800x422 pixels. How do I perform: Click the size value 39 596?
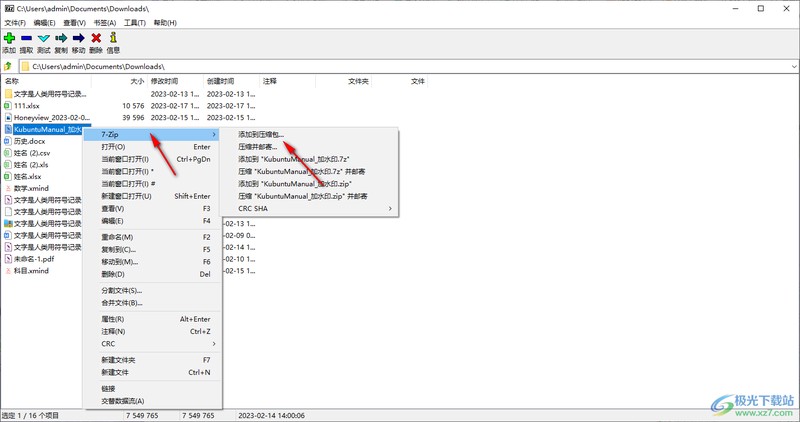[133, 117]
